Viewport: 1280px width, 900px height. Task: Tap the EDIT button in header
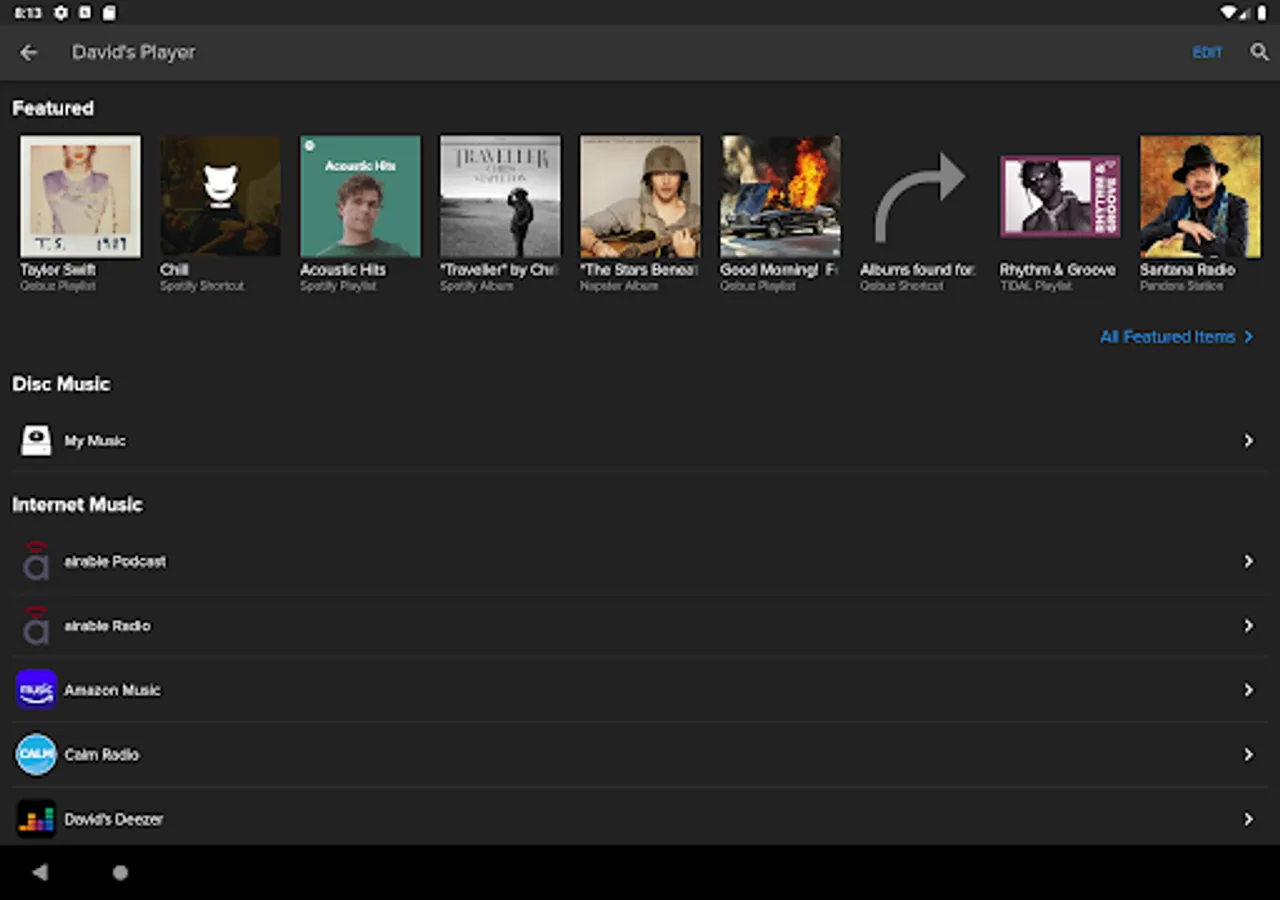[1207, 53]
